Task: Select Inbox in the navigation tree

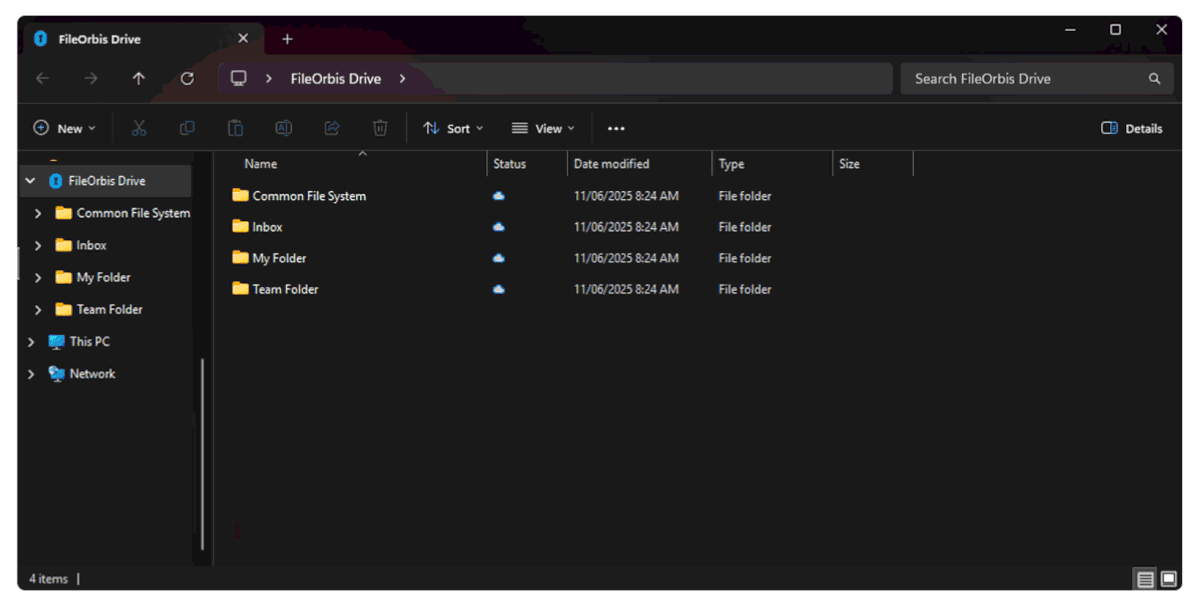Action: [x=91, y=245]
